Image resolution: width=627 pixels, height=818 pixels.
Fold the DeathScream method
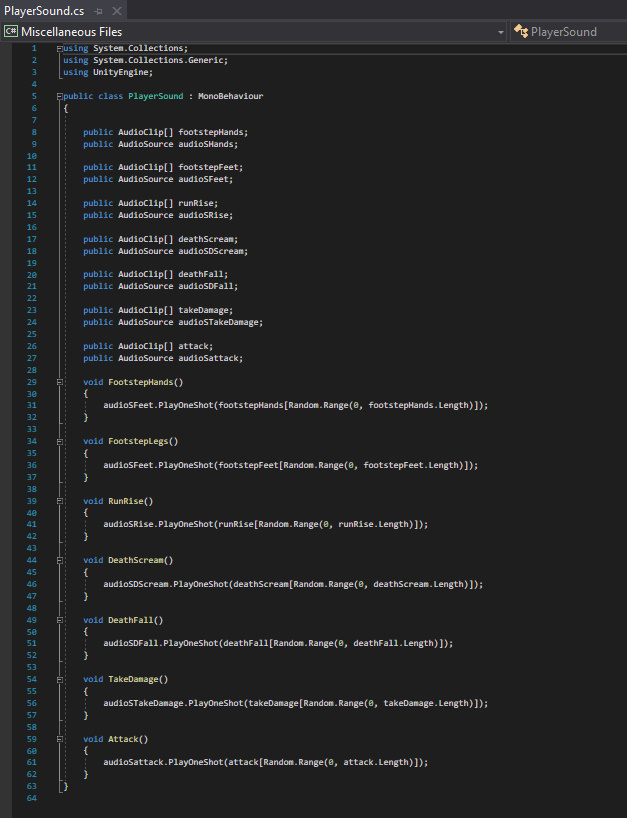59,560
